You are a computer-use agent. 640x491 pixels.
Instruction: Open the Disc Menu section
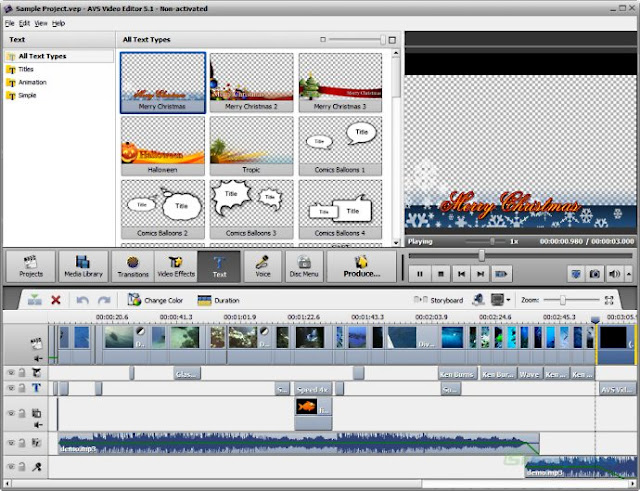304,266
